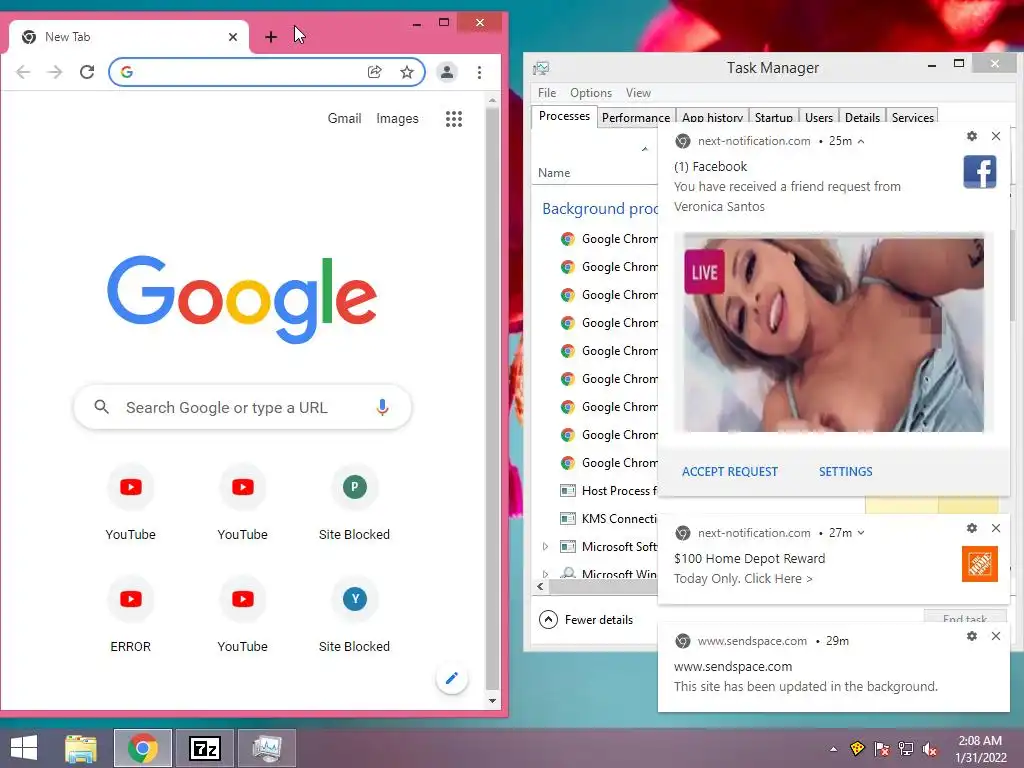Open the Site Blocked shortcut with Y icon
Image resolution: width=1024 pixels, height=768 pixels.
355,616
